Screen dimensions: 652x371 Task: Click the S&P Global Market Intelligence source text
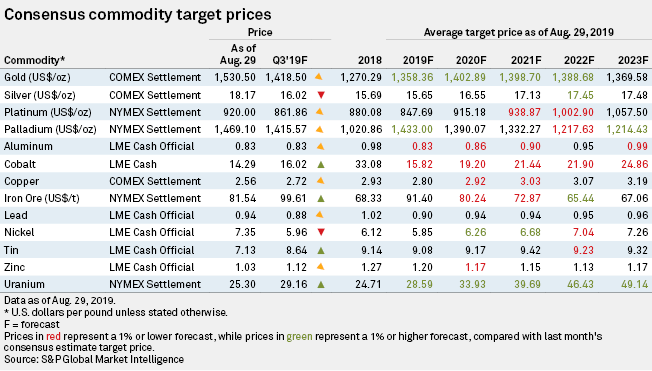[112, 359]
